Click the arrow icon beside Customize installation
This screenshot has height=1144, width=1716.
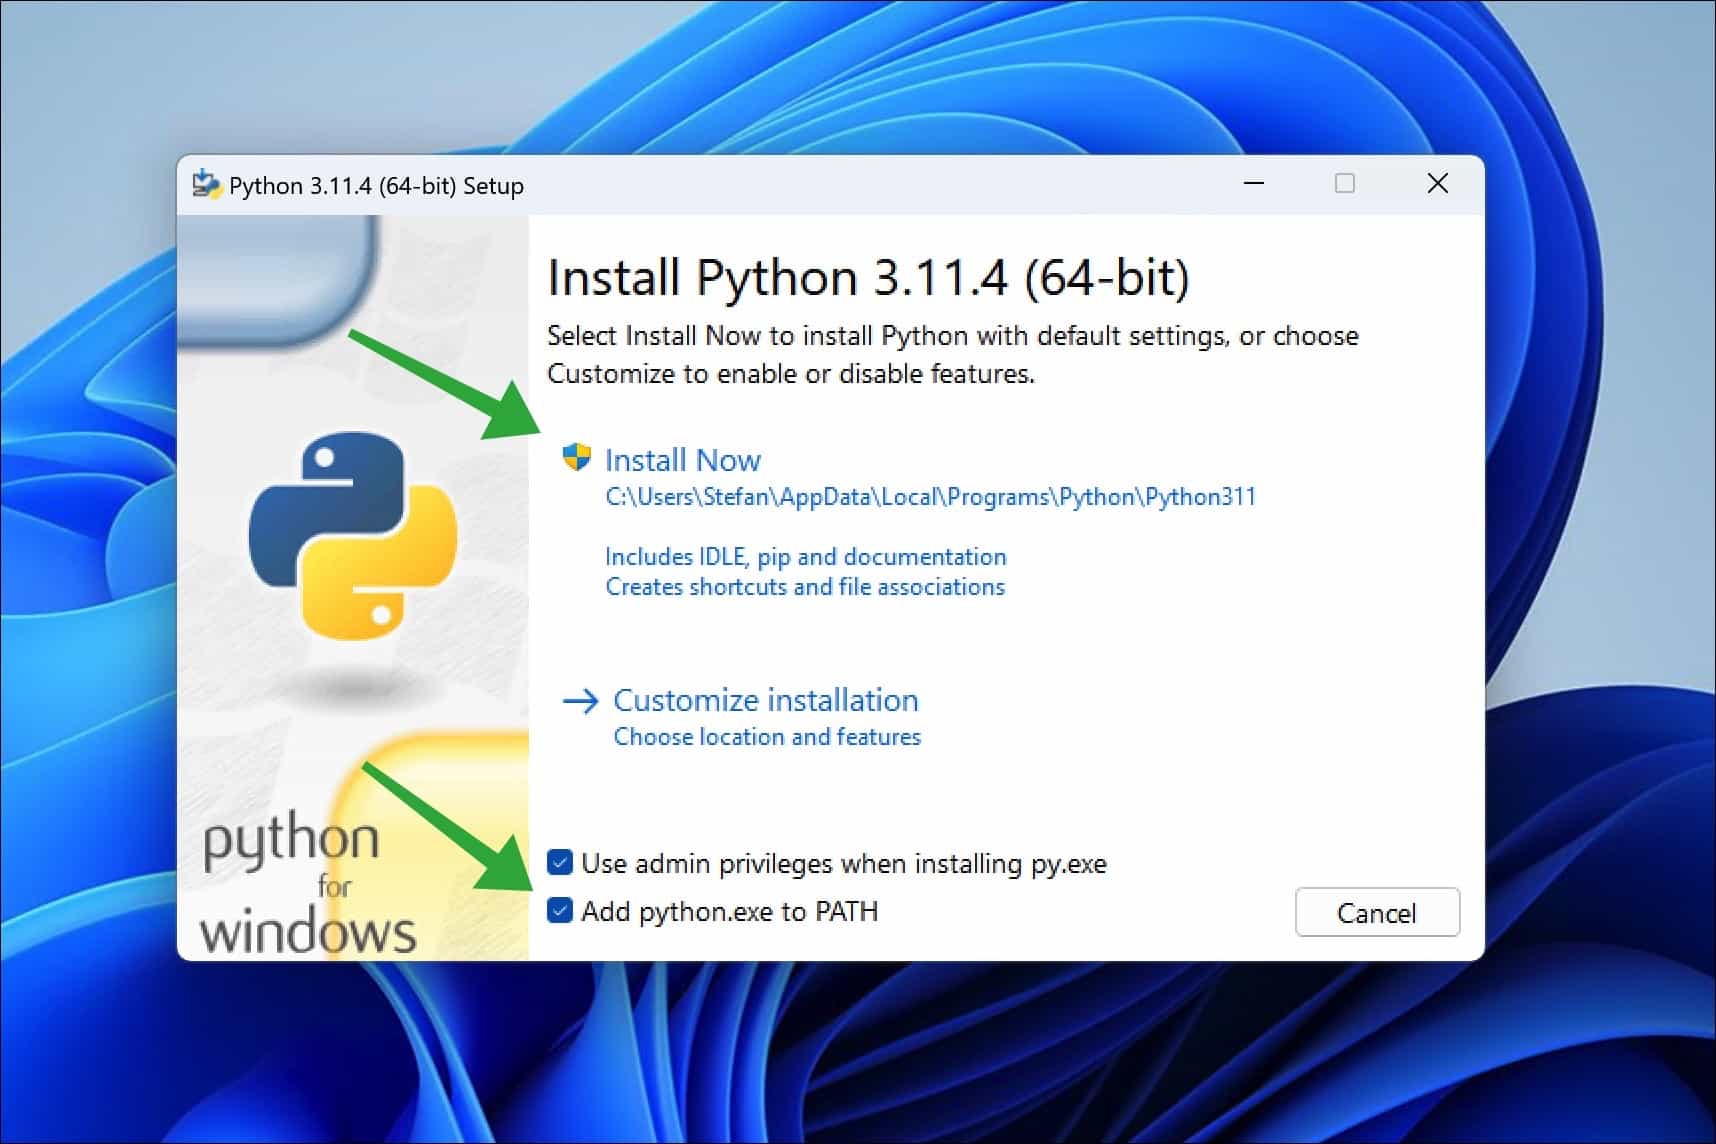581,701
